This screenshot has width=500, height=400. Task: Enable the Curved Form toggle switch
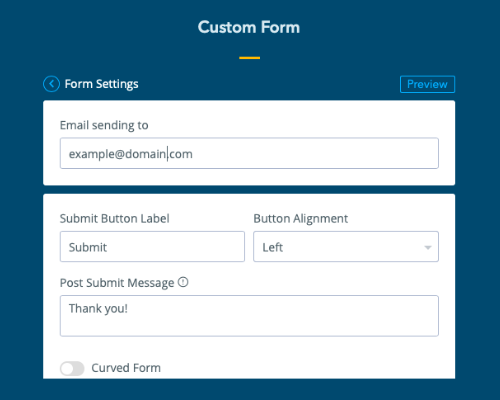tap(72, 368)
